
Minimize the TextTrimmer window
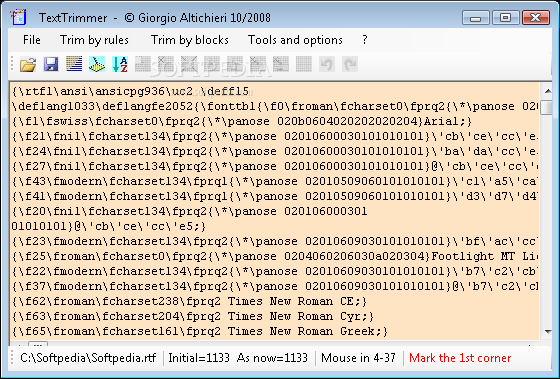(x=476, y=18)
